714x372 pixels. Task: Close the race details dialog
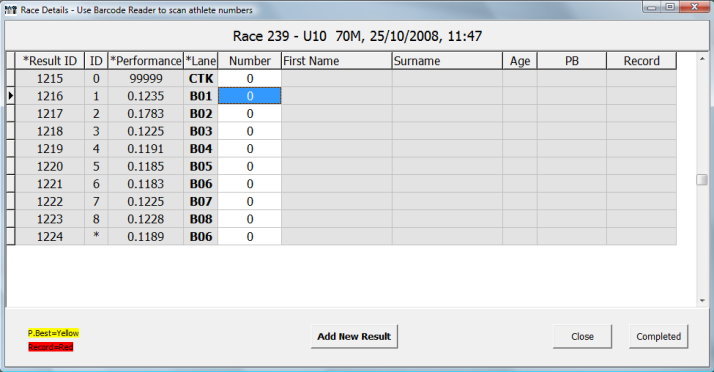[582, 336]
